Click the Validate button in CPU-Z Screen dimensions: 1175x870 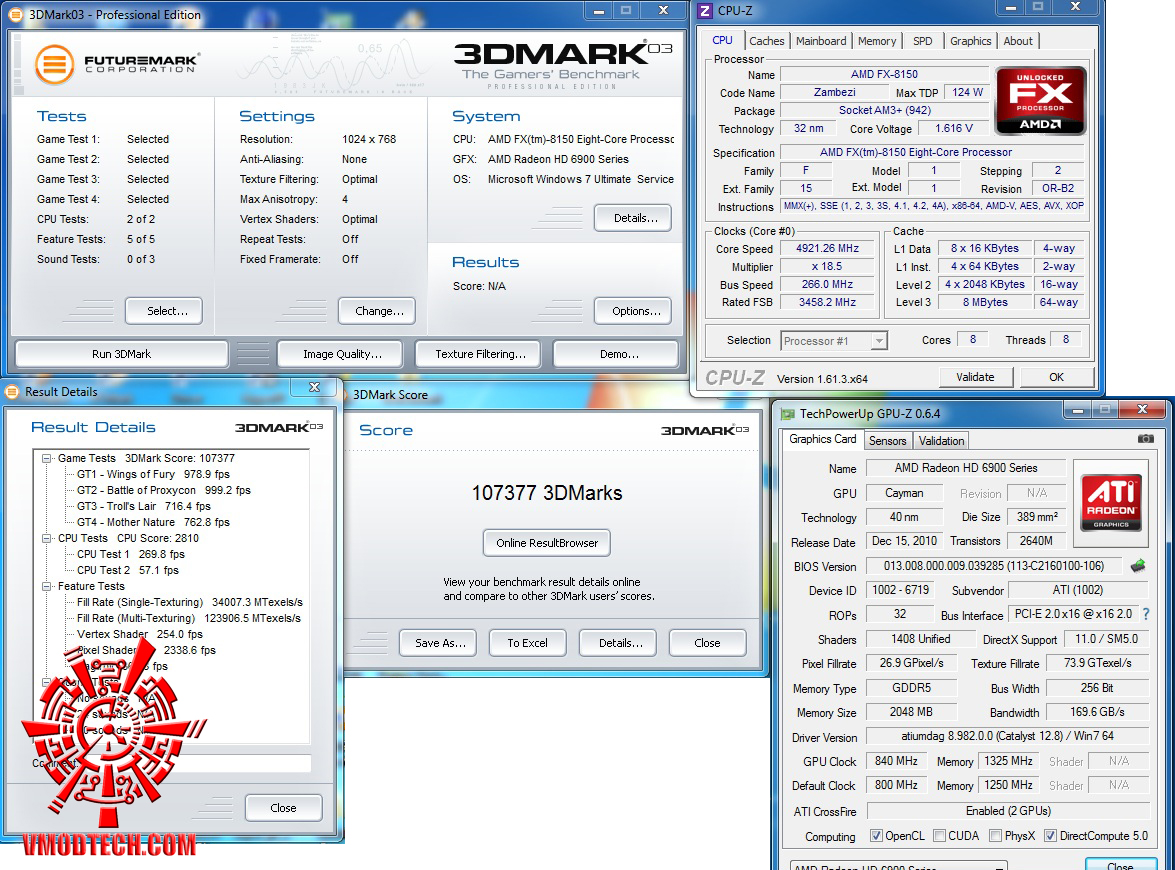[x=975, y=377]
